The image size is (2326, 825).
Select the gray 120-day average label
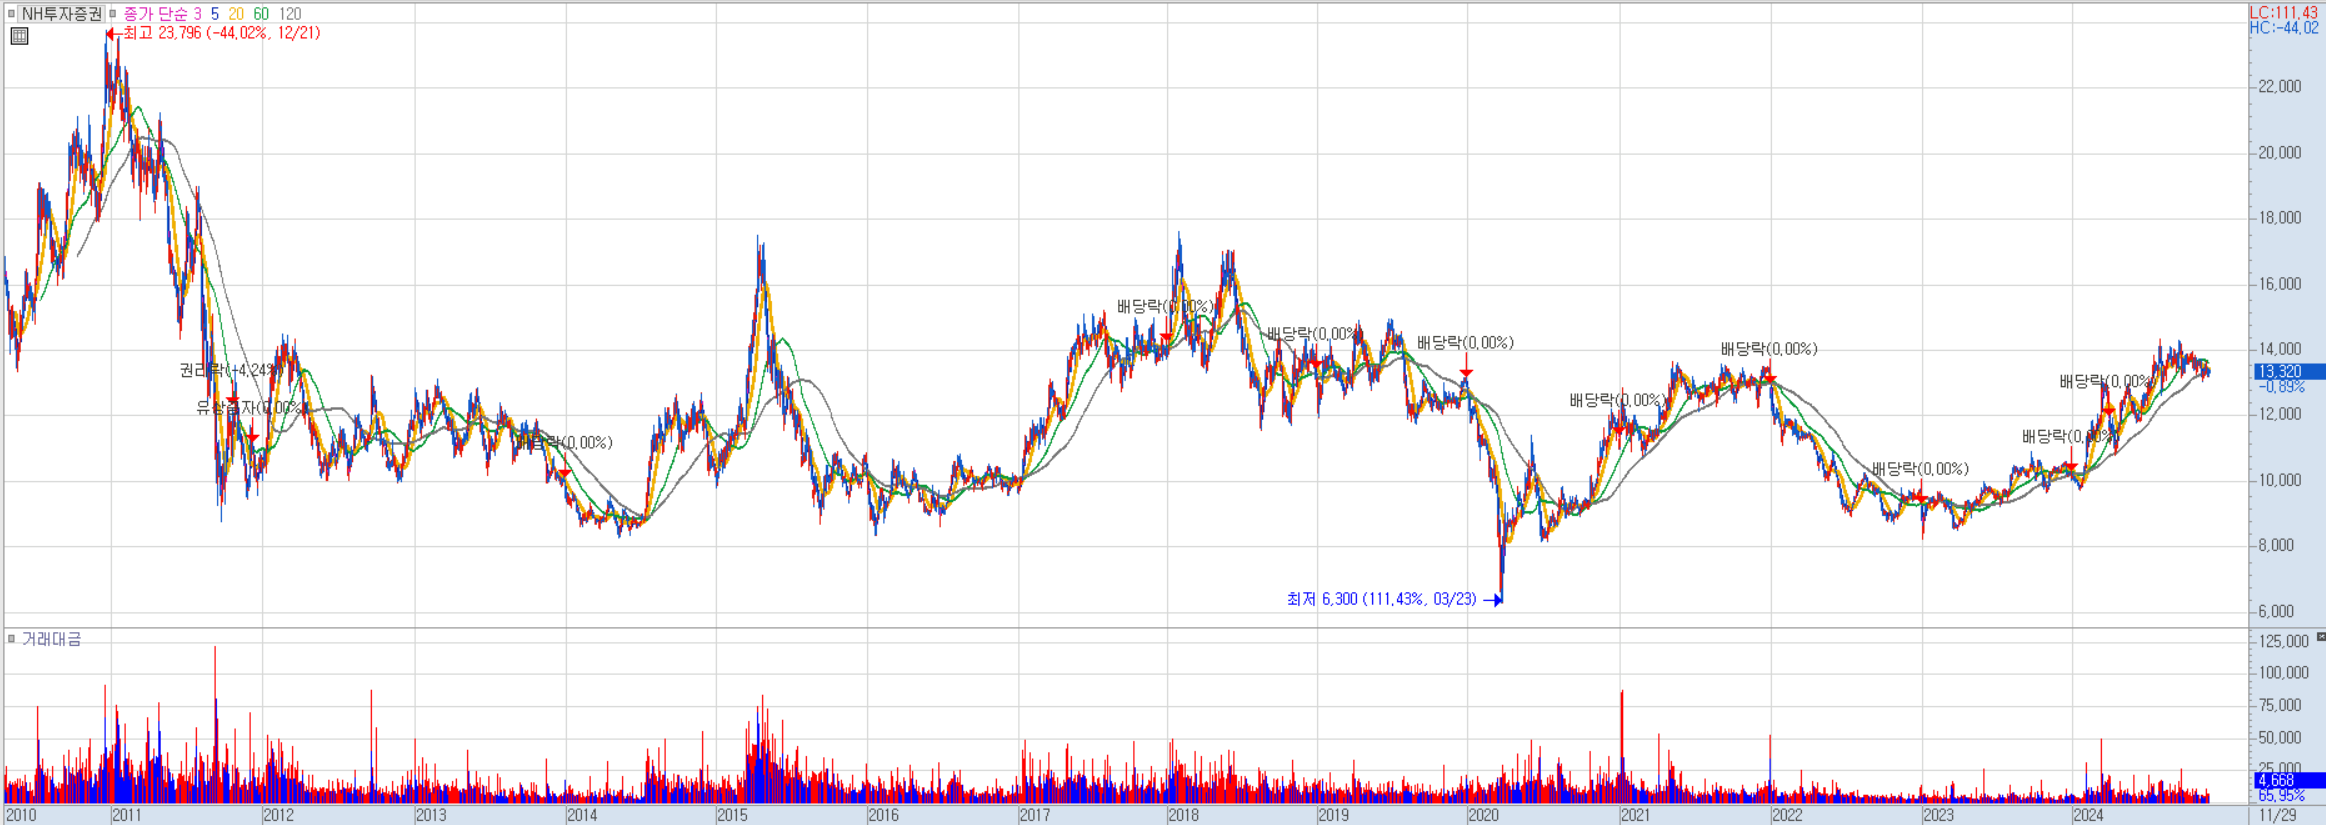[x=290, y=14]
